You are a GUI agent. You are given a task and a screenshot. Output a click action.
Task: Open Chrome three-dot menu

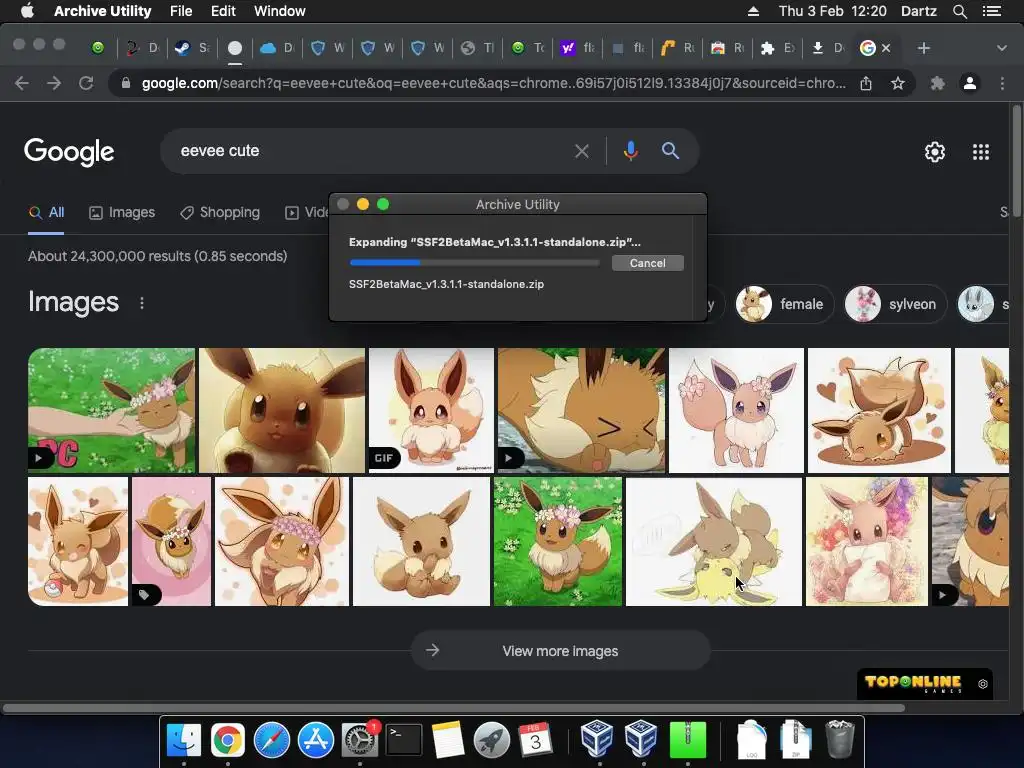click(1002, 83)
